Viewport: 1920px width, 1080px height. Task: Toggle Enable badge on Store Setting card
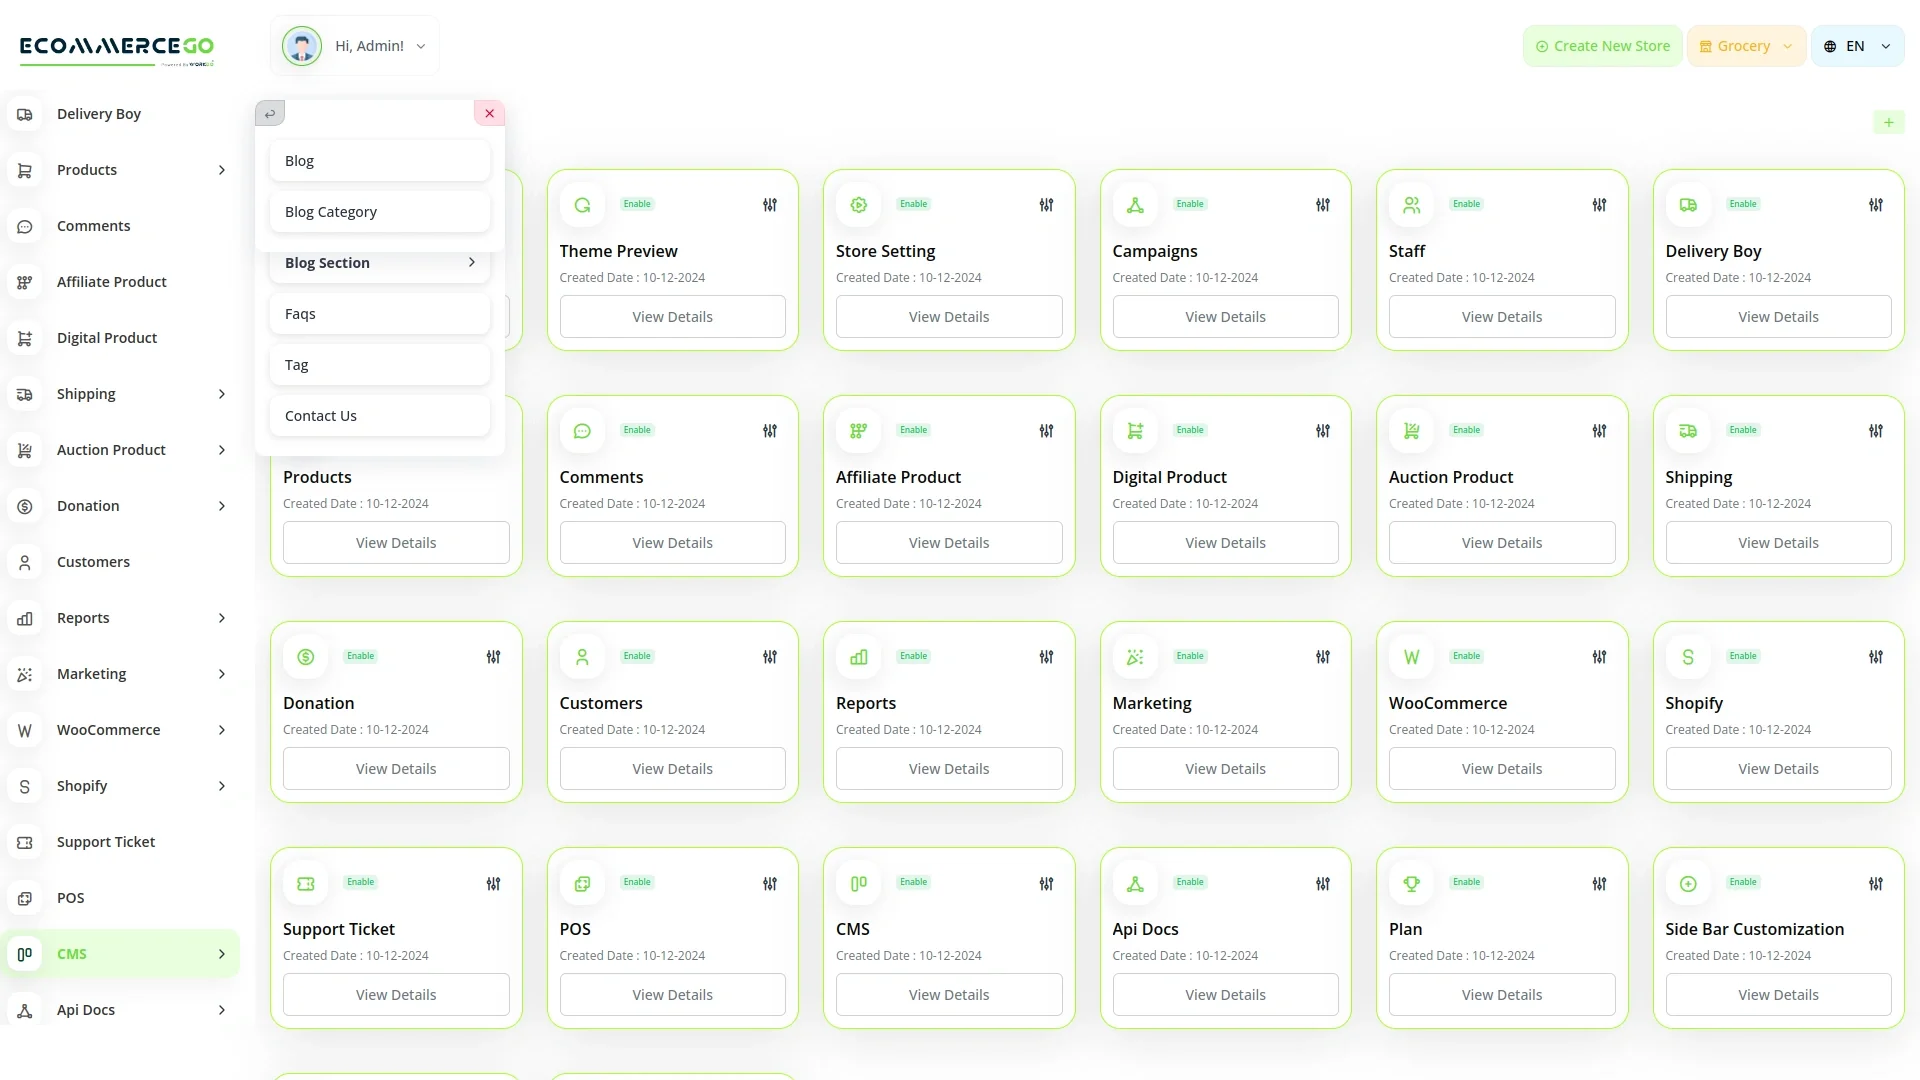(913, 204)
